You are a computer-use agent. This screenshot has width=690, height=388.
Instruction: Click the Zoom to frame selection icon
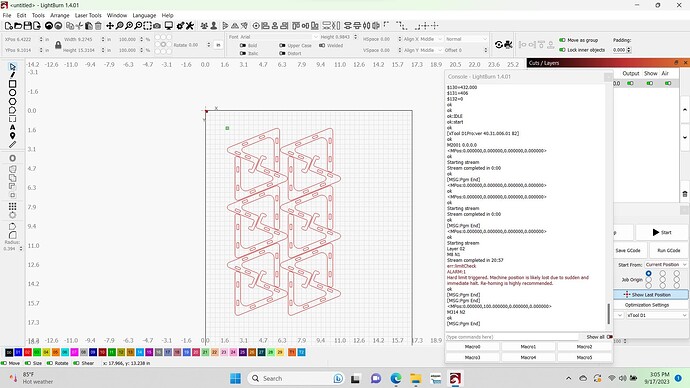click(147, 26)
